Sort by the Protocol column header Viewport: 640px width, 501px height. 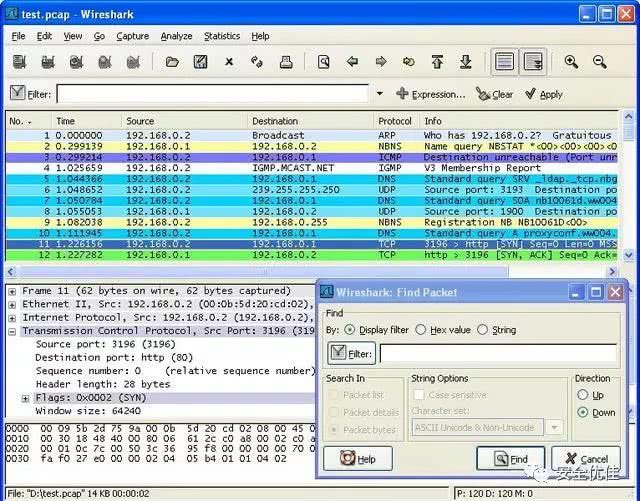(x=396, y=121)
